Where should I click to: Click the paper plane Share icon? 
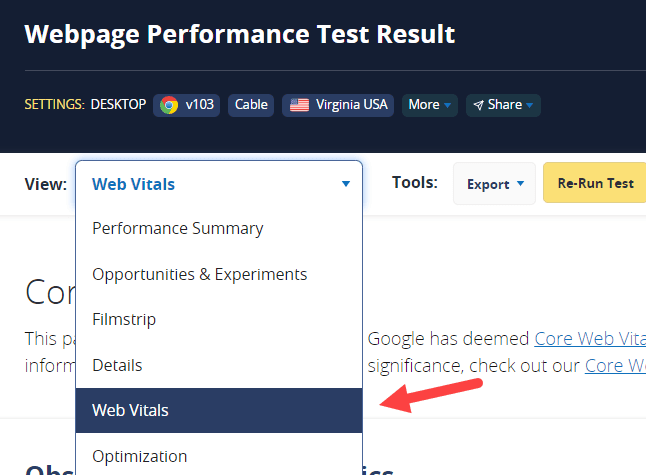(x=478, y=105)
